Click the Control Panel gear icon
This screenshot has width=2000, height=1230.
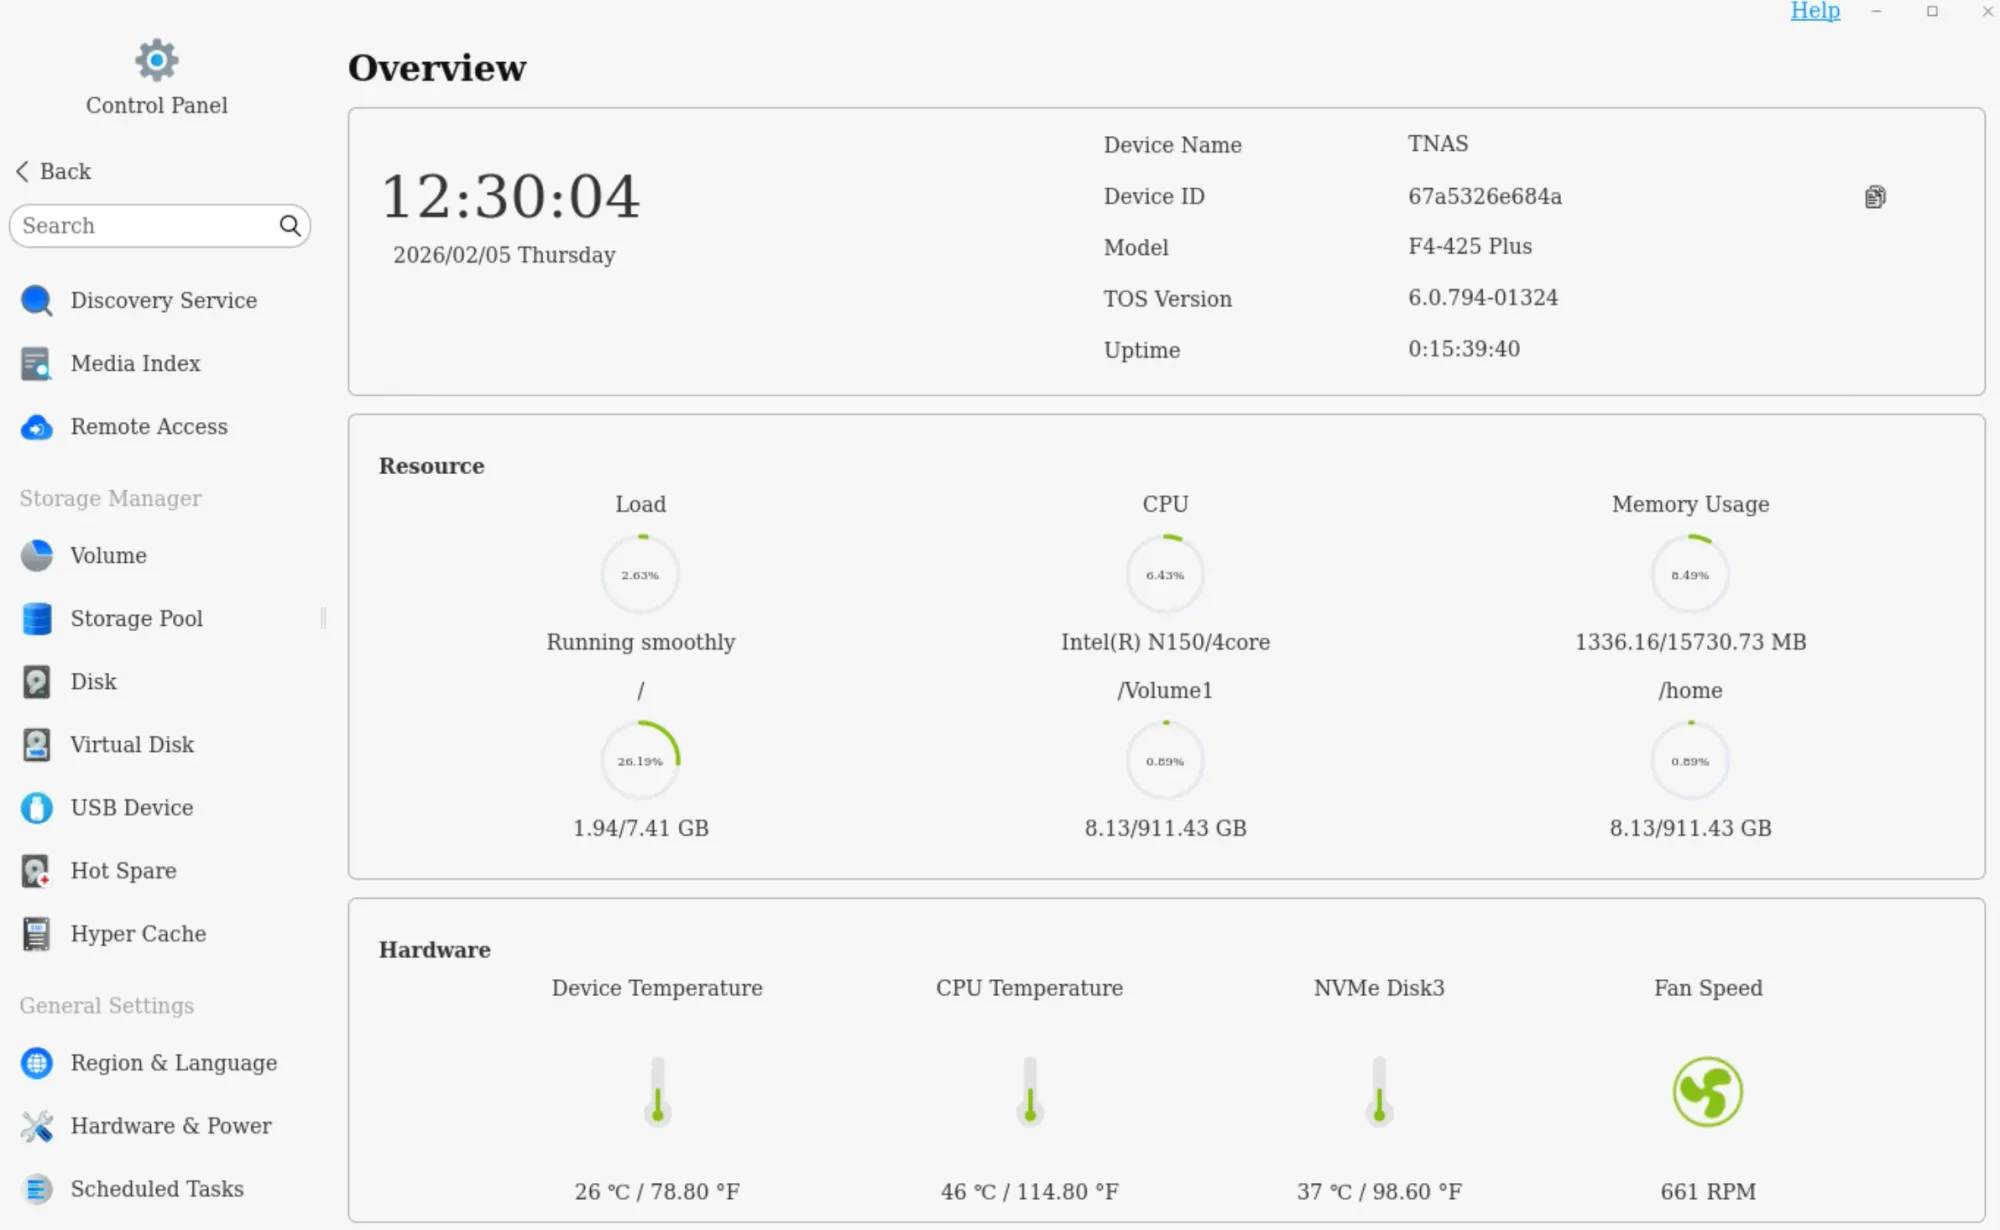tap(156, 60)
